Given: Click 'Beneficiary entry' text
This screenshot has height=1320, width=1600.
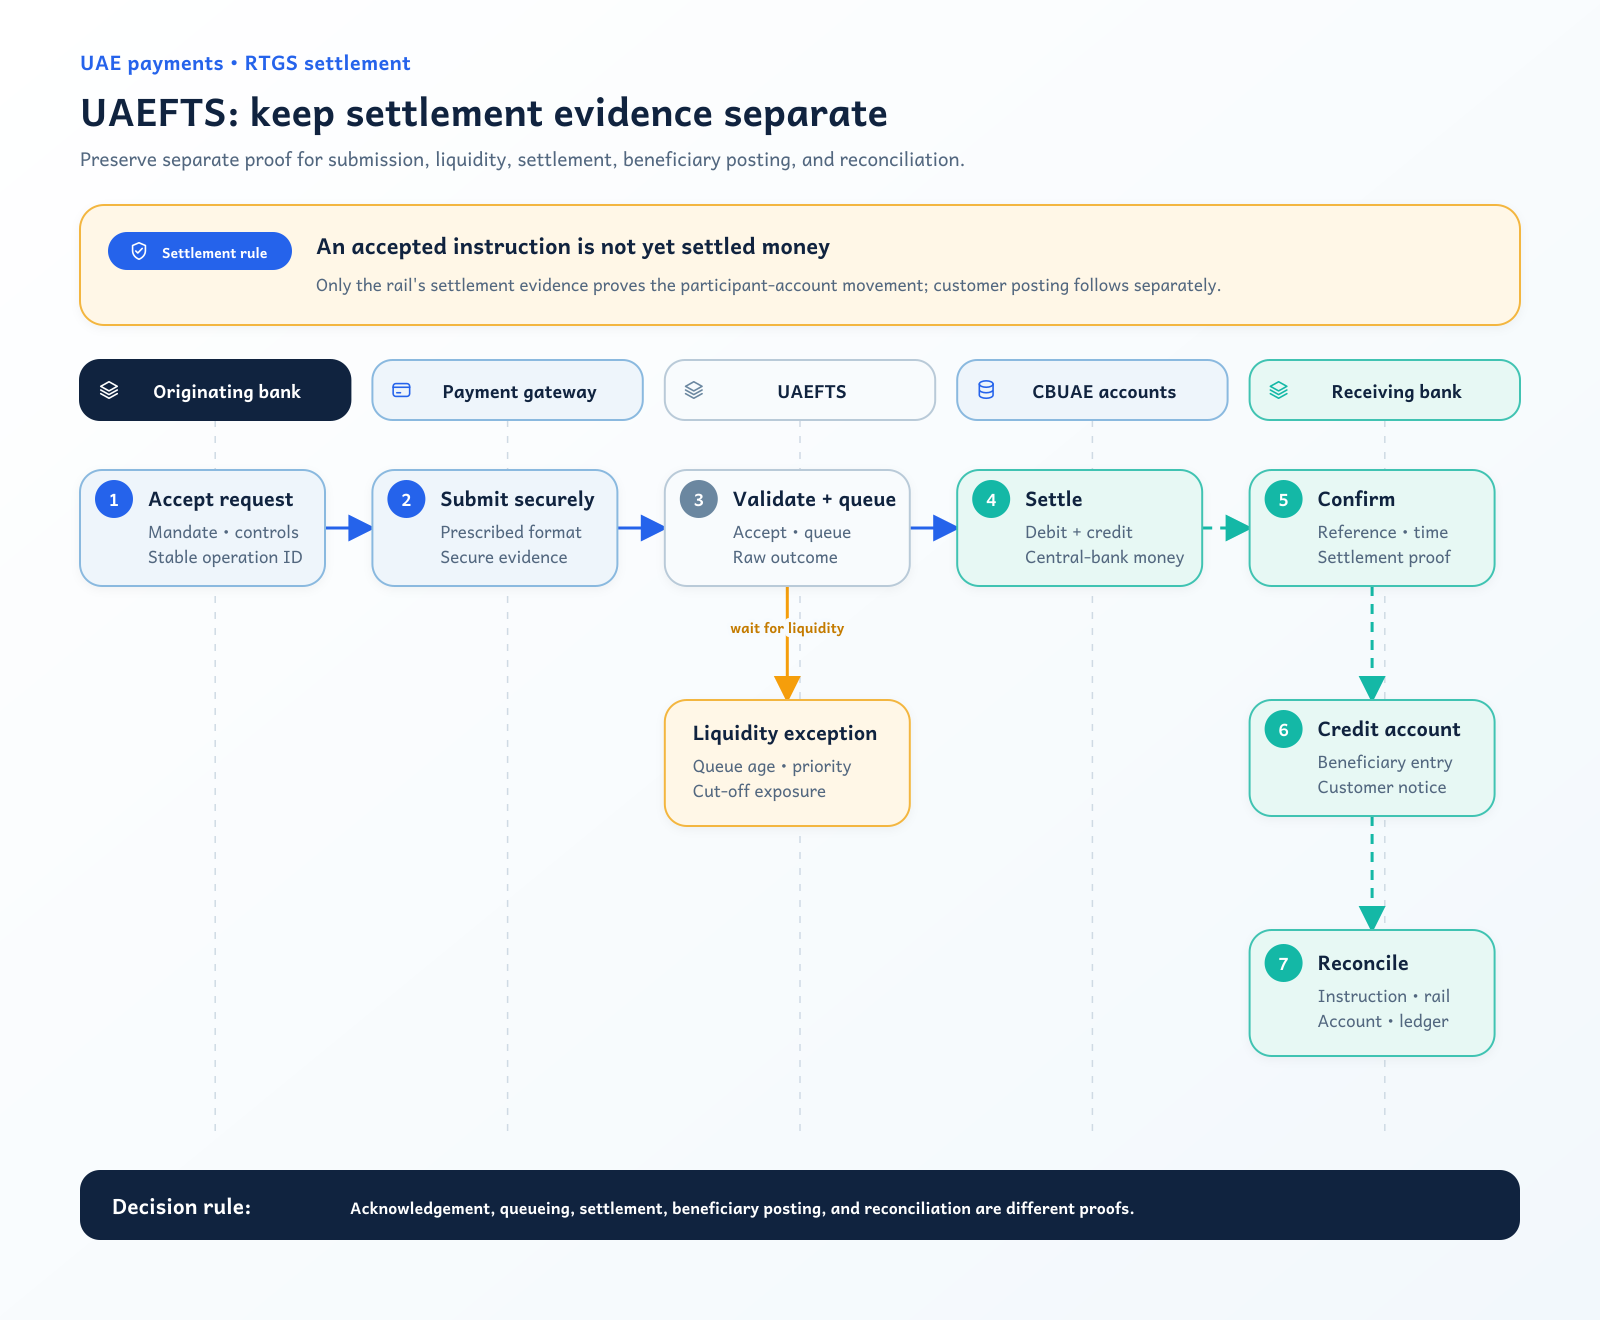Looking at the screenshot, I should pos(1385,762).
